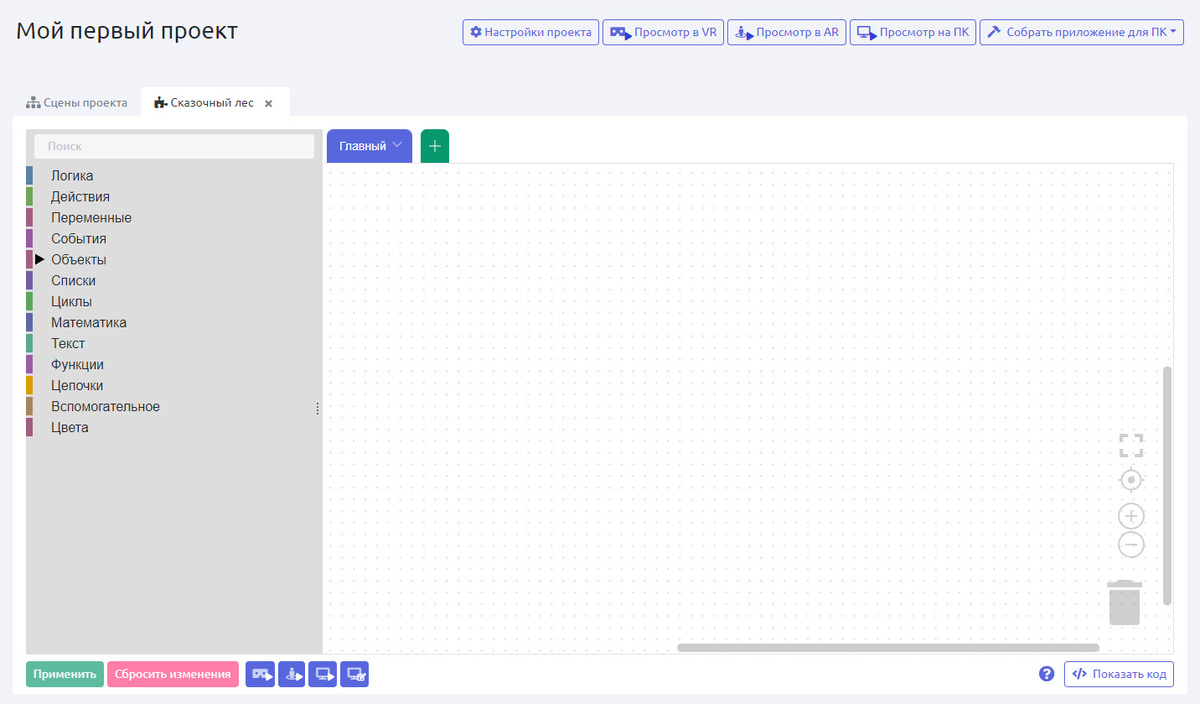Click Сбросить изменения button
1200x704 pixels.
(173, 674)
